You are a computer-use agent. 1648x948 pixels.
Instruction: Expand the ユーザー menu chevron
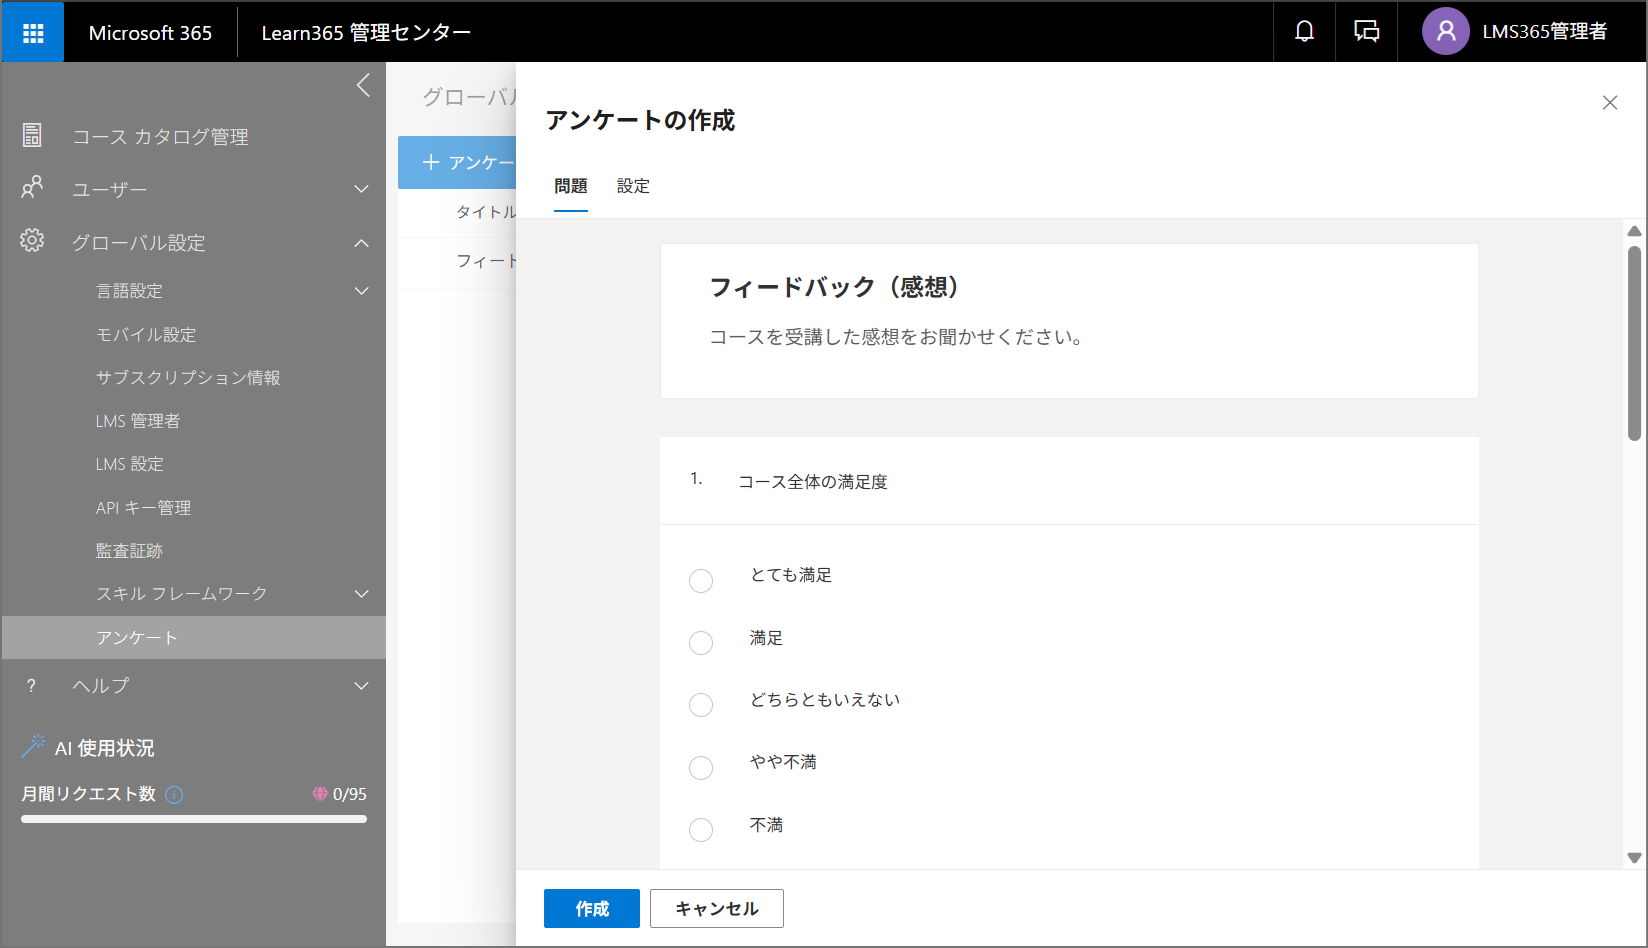361,189
